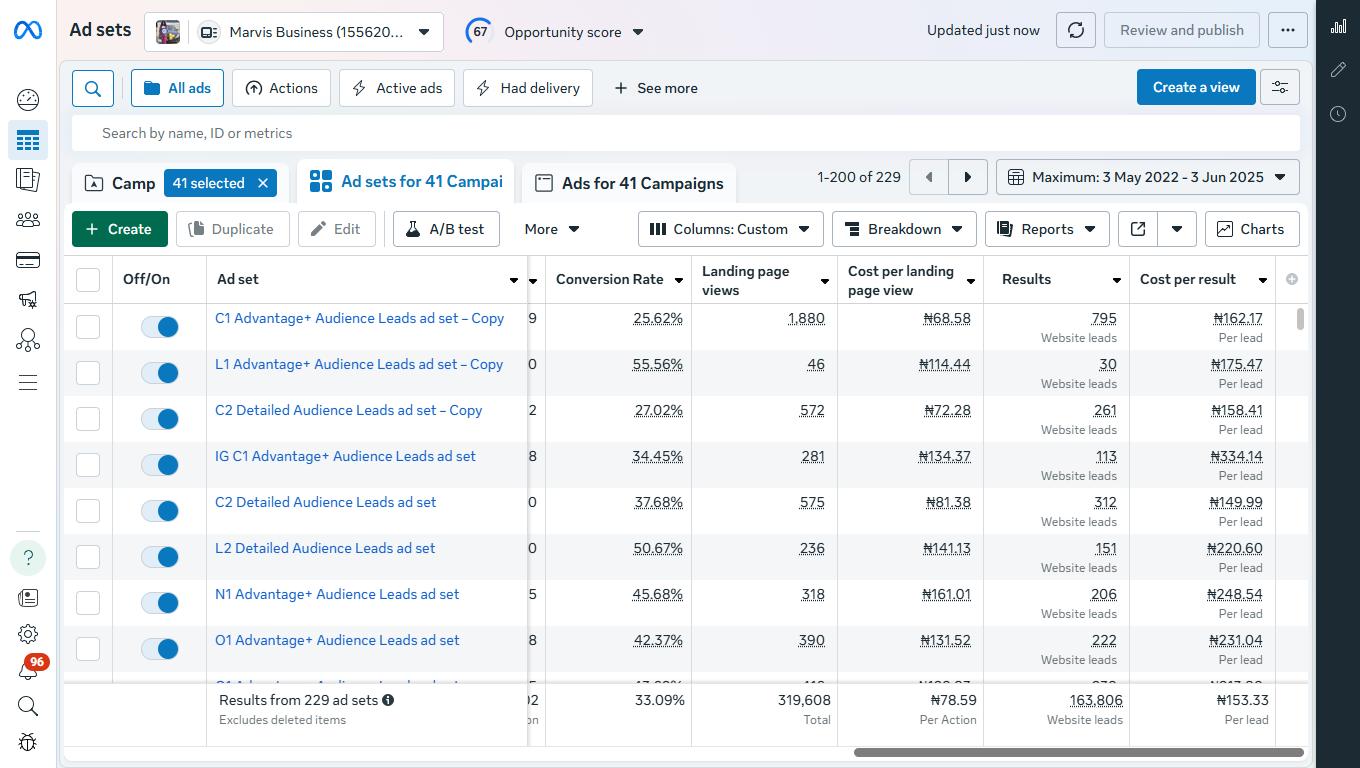Open Campaigns table icon in sidebar
Screen dimensions: 1360x768
[x=28, y=140]
